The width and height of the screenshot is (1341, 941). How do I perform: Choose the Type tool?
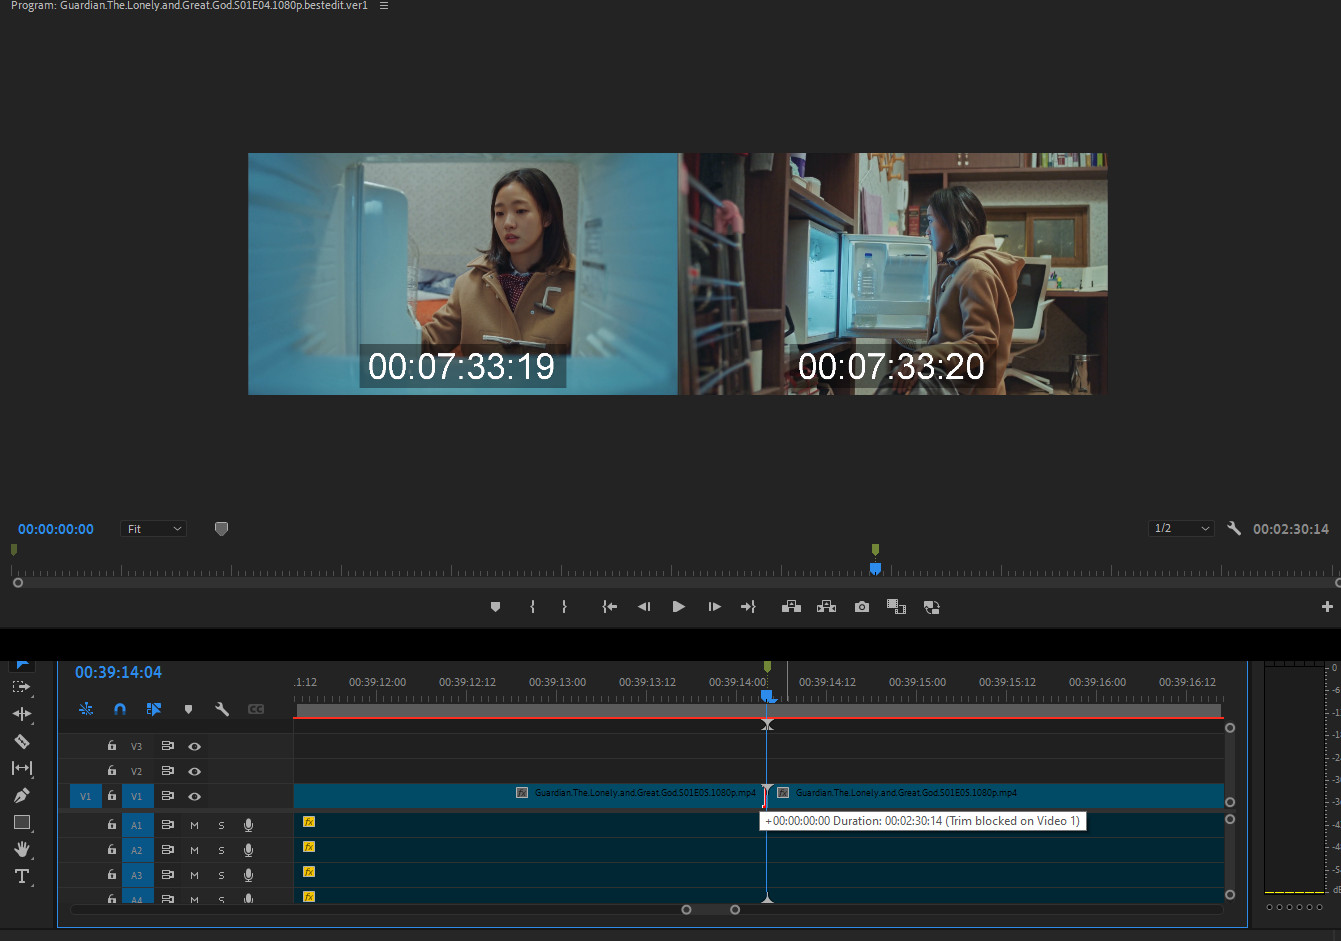(22, 876)
